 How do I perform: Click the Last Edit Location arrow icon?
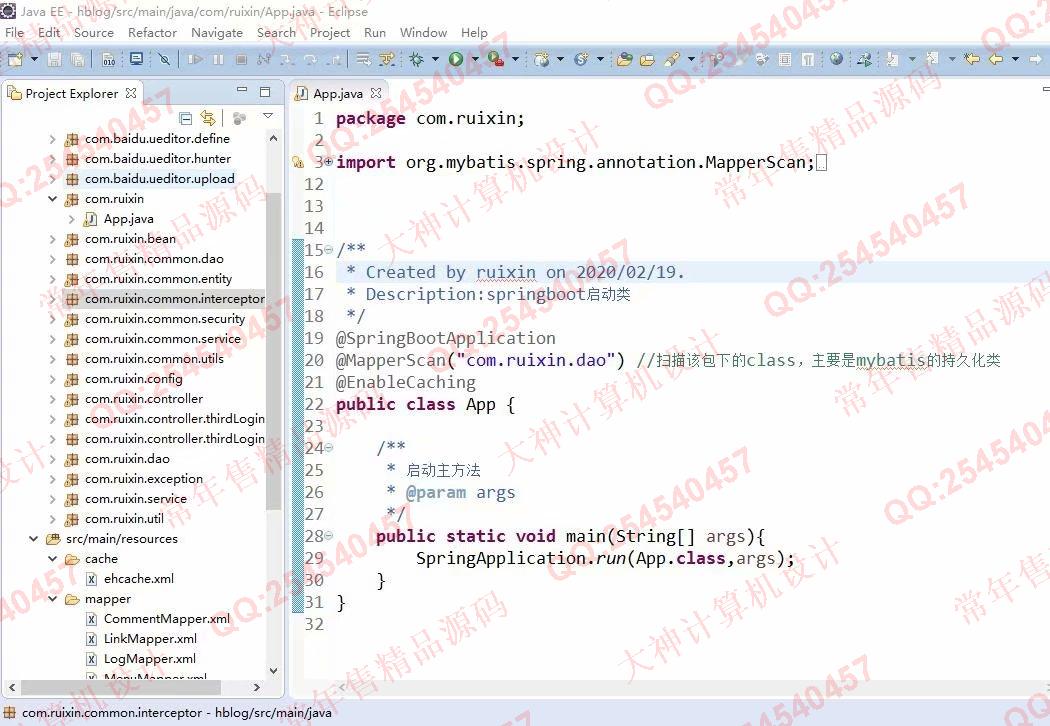click(971, 60)
